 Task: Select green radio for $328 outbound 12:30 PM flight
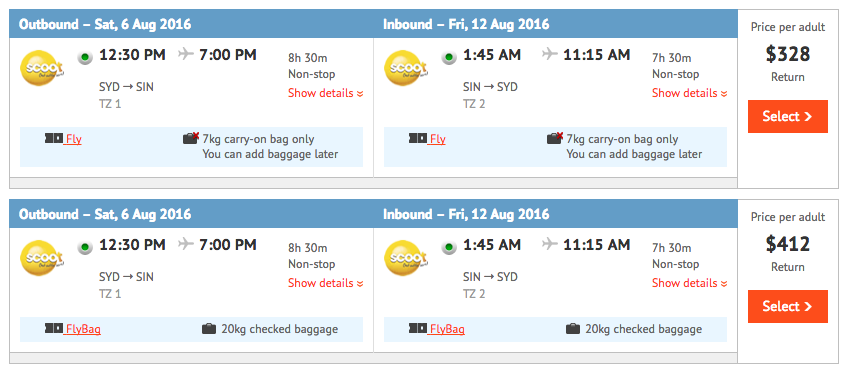[x=85, y=57]
